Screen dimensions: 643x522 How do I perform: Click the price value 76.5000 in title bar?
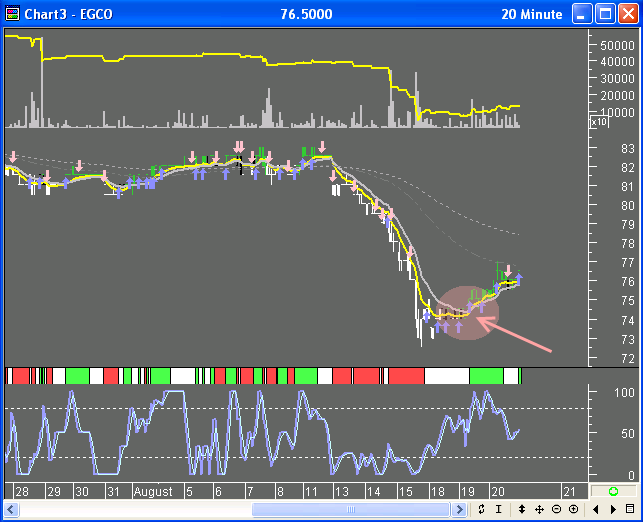click(306, 14)
